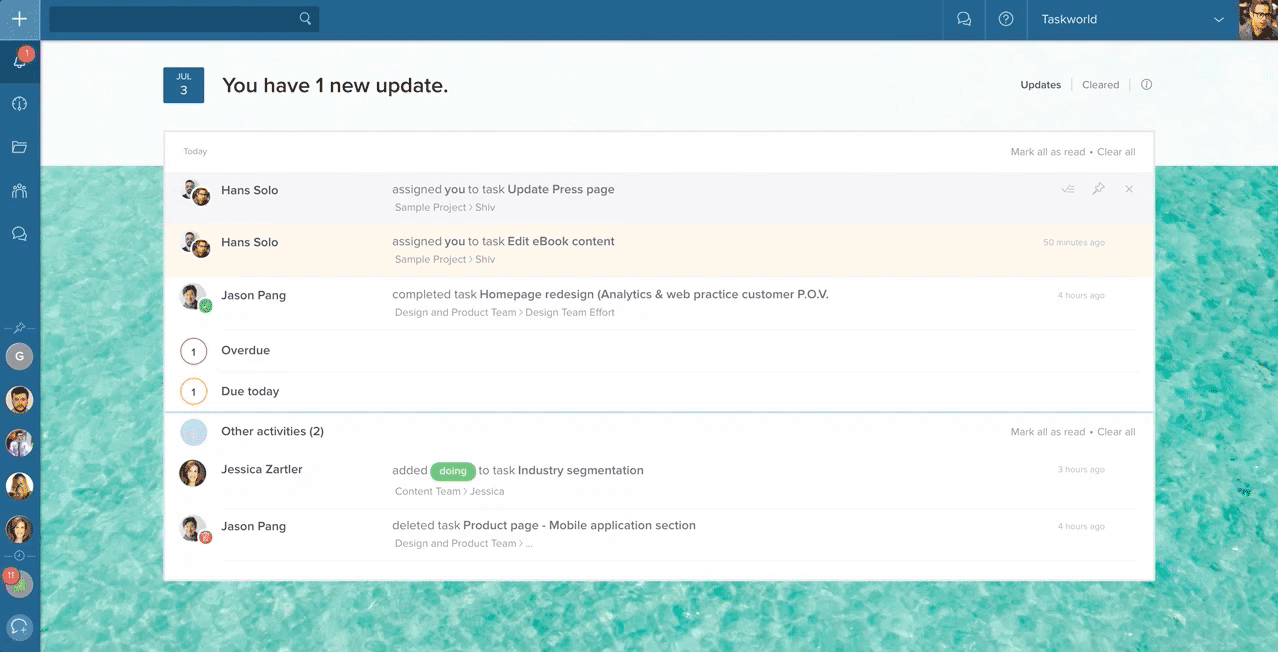The height and width of the screenshot is (652, 1278).
Task: Expand the Taskworld workspace dropdown
Action: [1132, 19]
